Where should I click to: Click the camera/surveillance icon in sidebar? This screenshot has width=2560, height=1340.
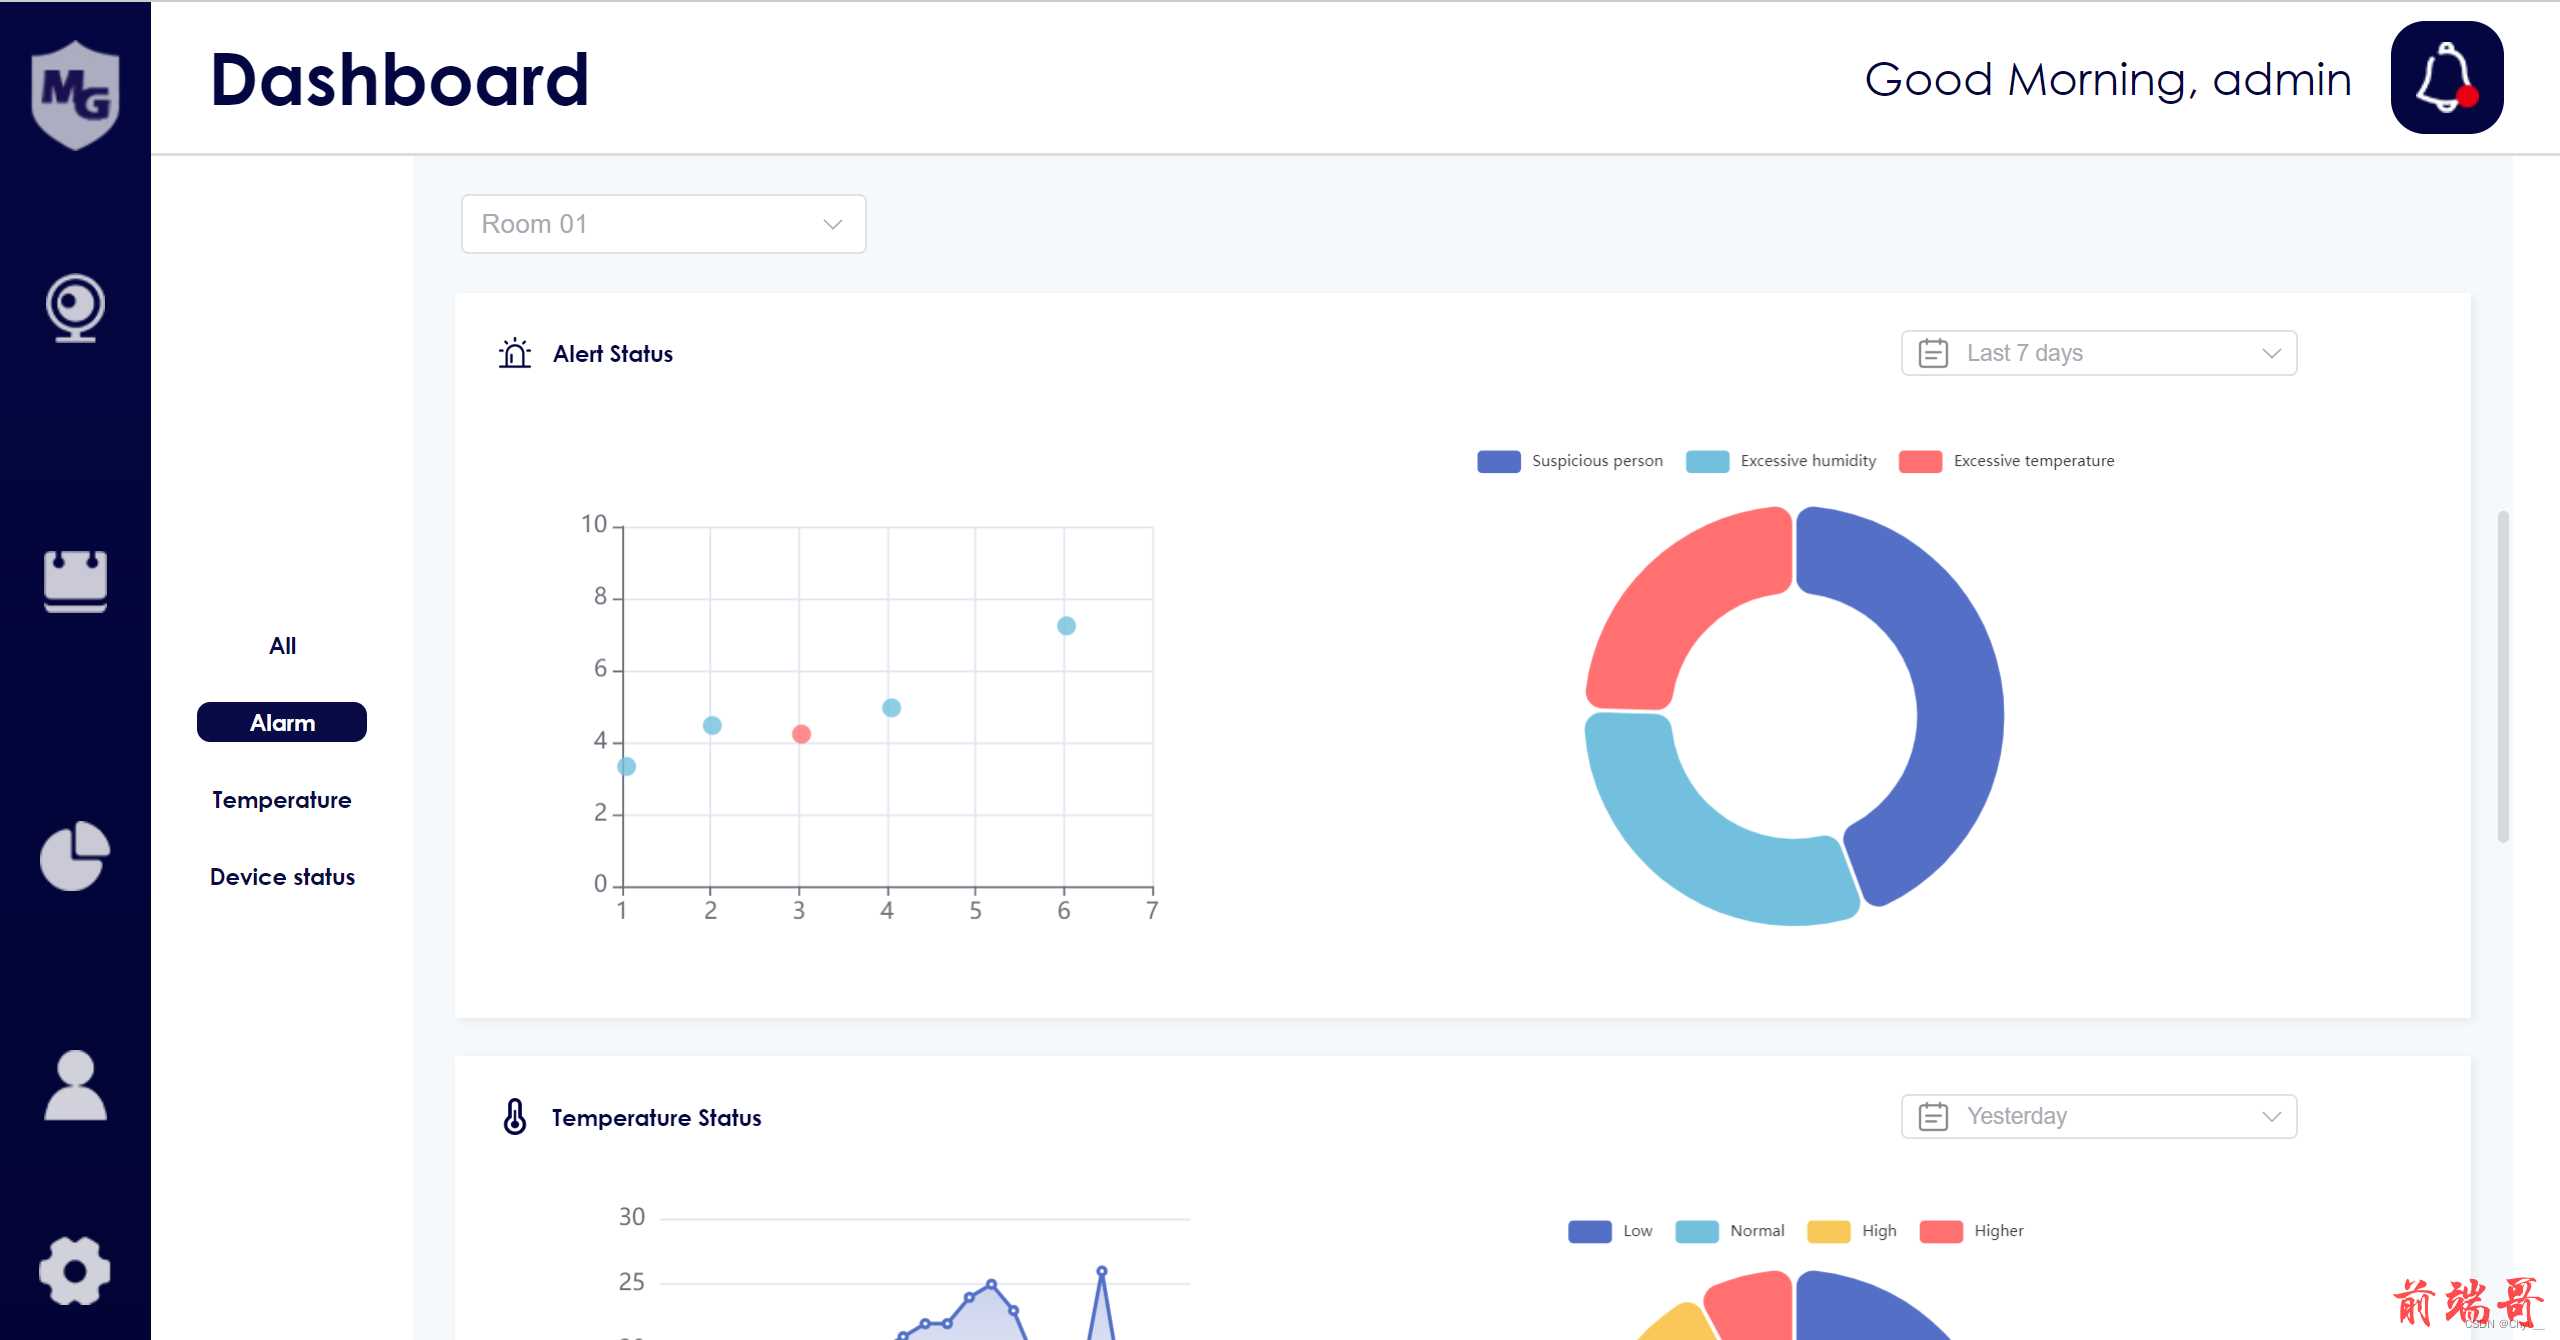coord(74,307)
